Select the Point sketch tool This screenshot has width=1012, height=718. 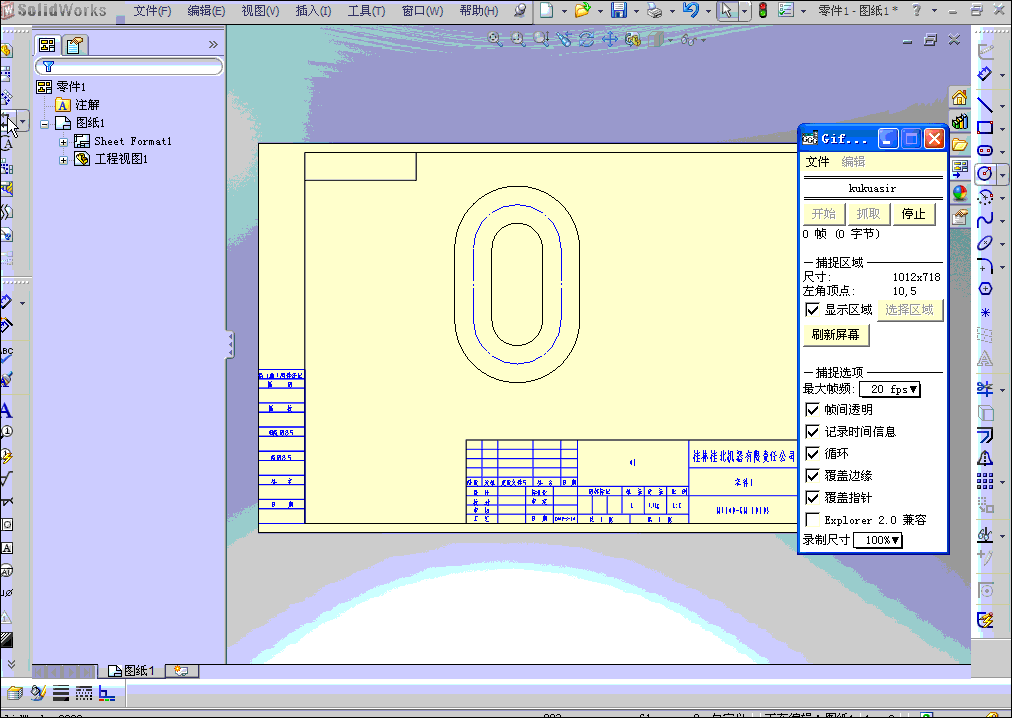tap(985, 313)
